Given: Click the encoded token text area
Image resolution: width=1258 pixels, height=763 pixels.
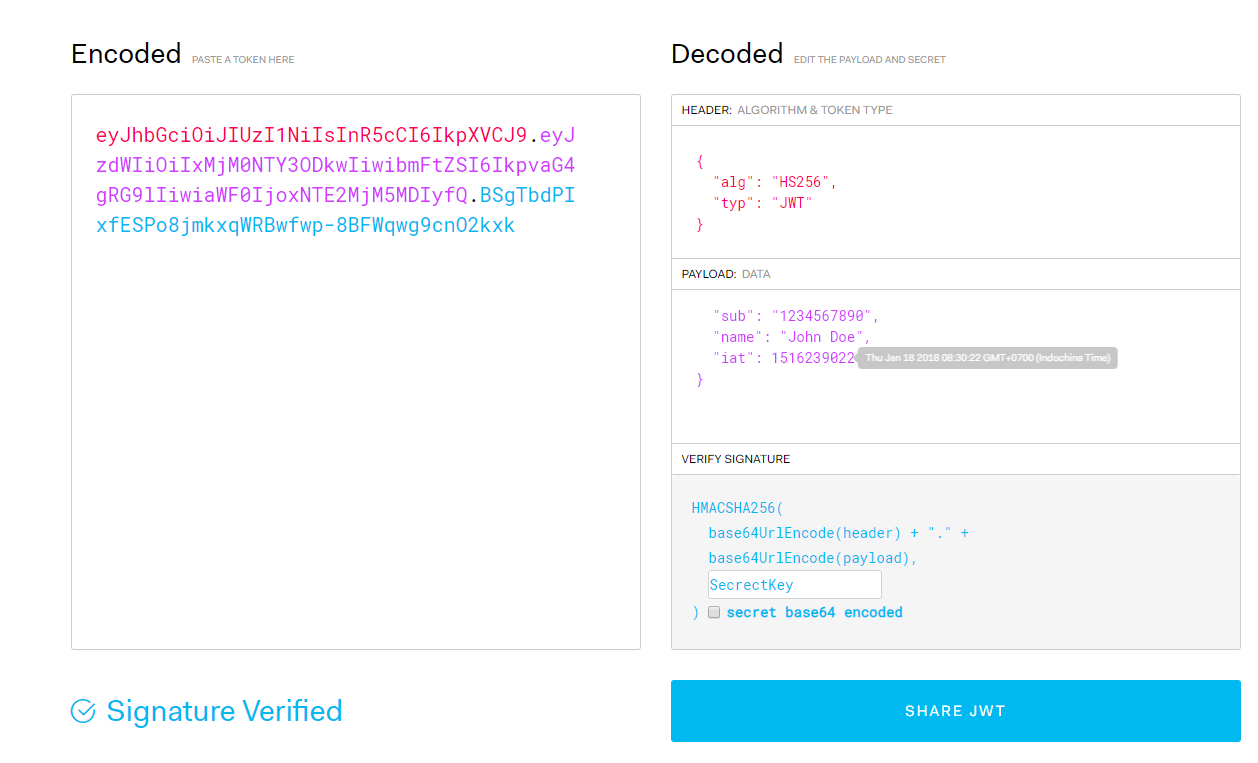Looking at the screenshot, I should 355,372.
